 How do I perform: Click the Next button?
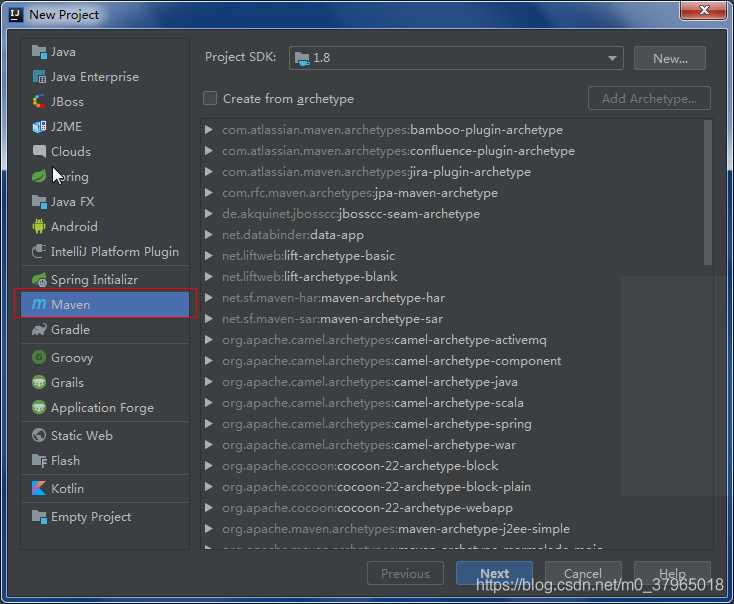point(494,573)
